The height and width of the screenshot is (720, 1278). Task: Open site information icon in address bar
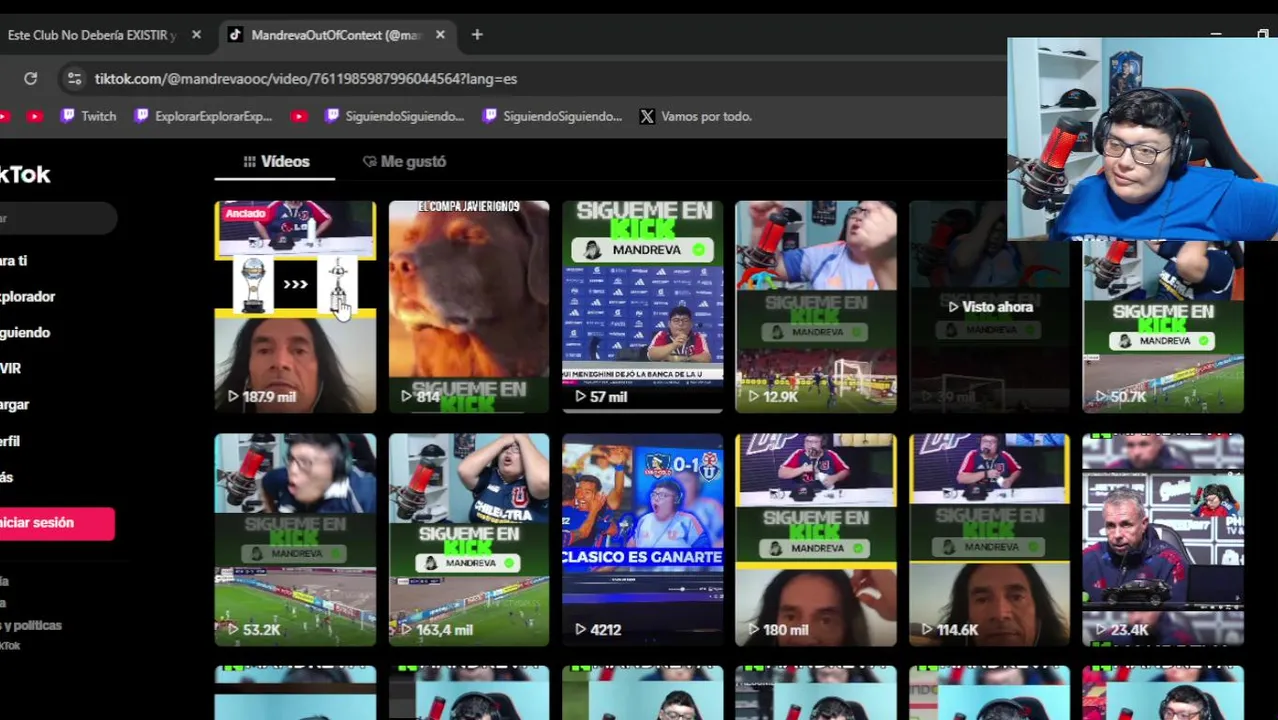pos(74,78)
